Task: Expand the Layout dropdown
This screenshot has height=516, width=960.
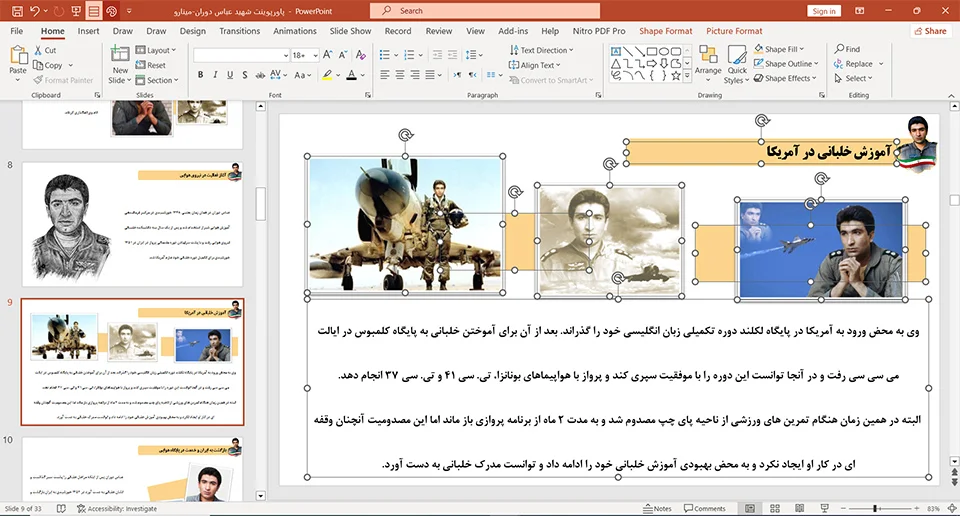Action: (156, 50)
